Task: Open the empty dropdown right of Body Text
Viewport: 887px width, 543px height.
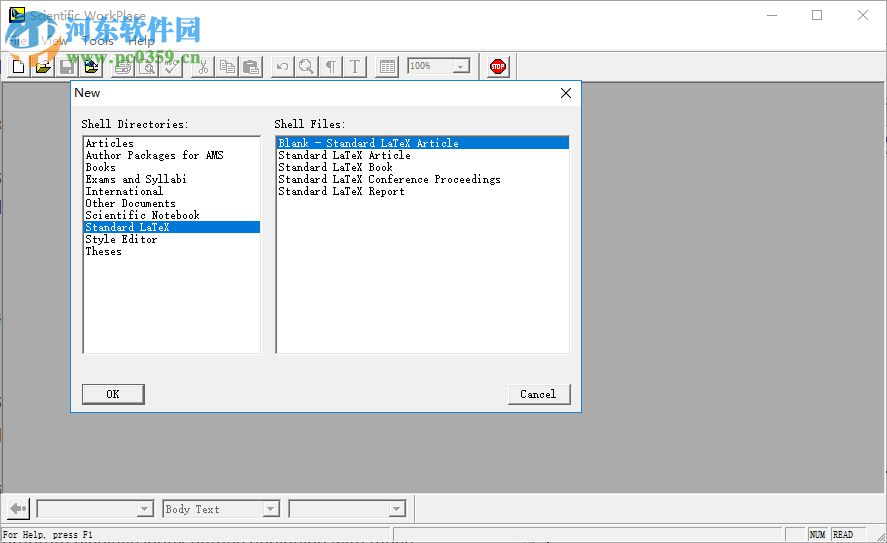Action: (397, 509)
